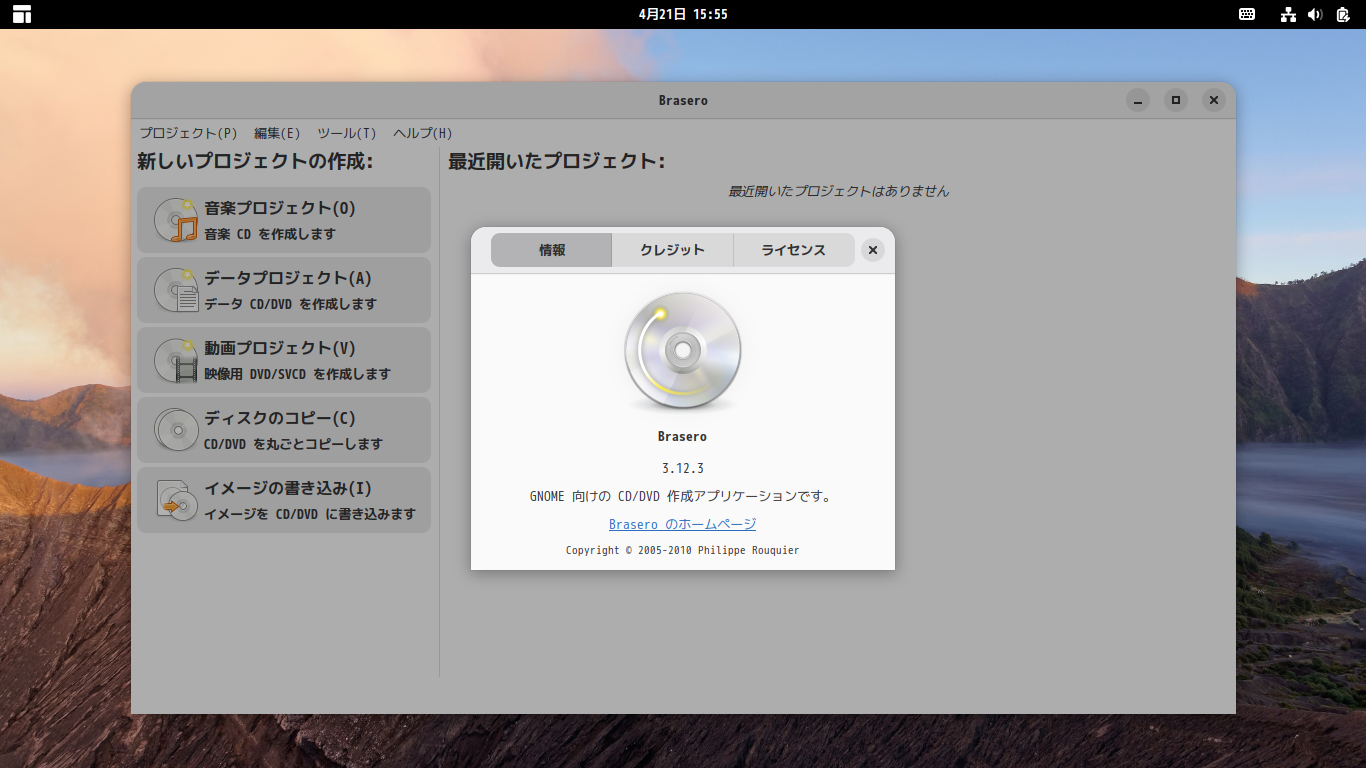This screenshot has width=1366, height=768.
Task: Click the data project disc icon
Action: [x=176, y=290]
